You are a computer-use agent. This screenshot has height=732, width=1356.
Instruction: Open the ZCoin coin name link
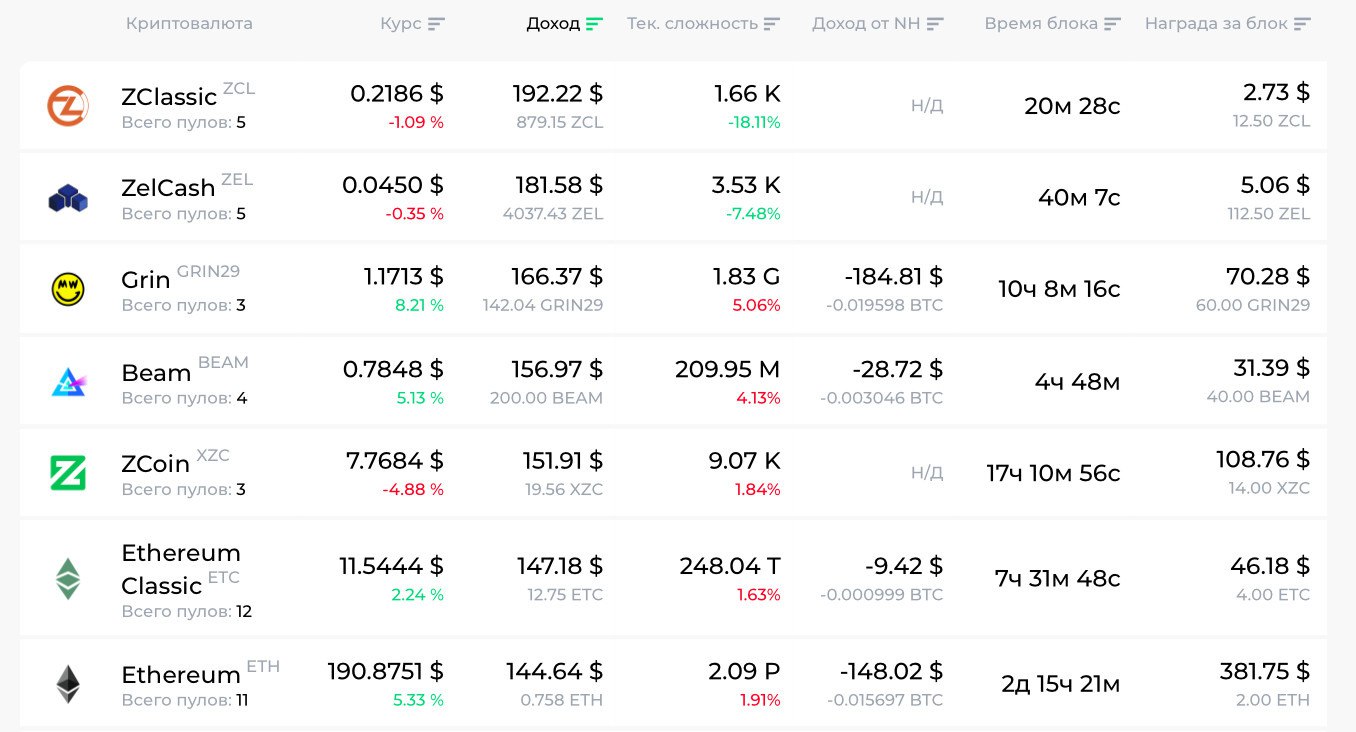pos(155,464)
